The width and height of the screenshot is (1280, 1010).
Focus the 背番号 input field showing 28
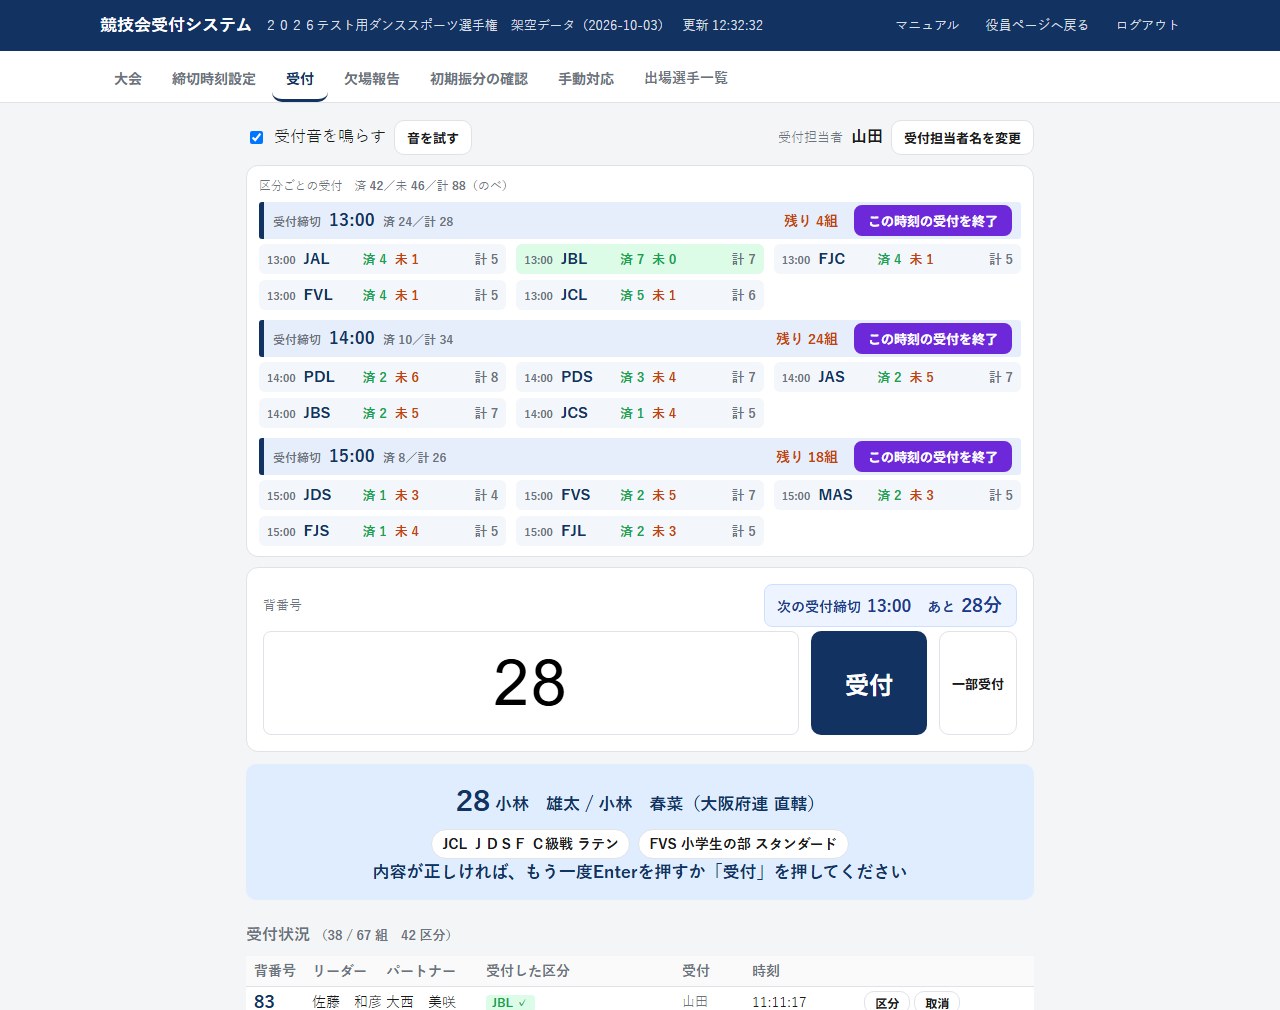coord(531,683)
